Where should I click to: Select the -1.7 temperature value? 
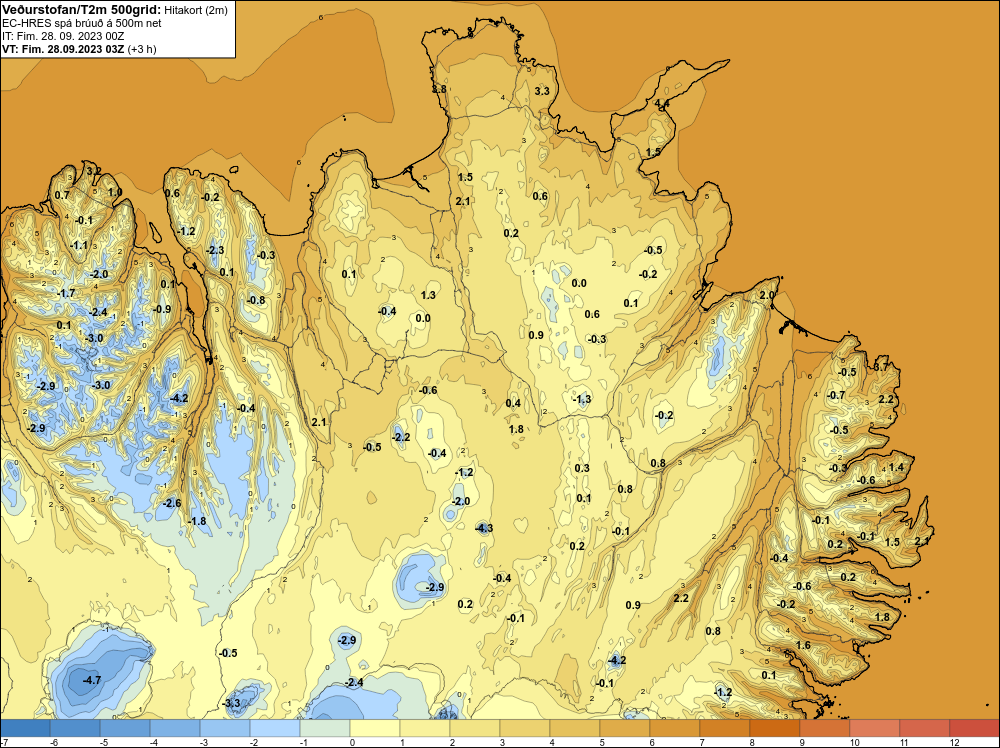click(66, 293)
